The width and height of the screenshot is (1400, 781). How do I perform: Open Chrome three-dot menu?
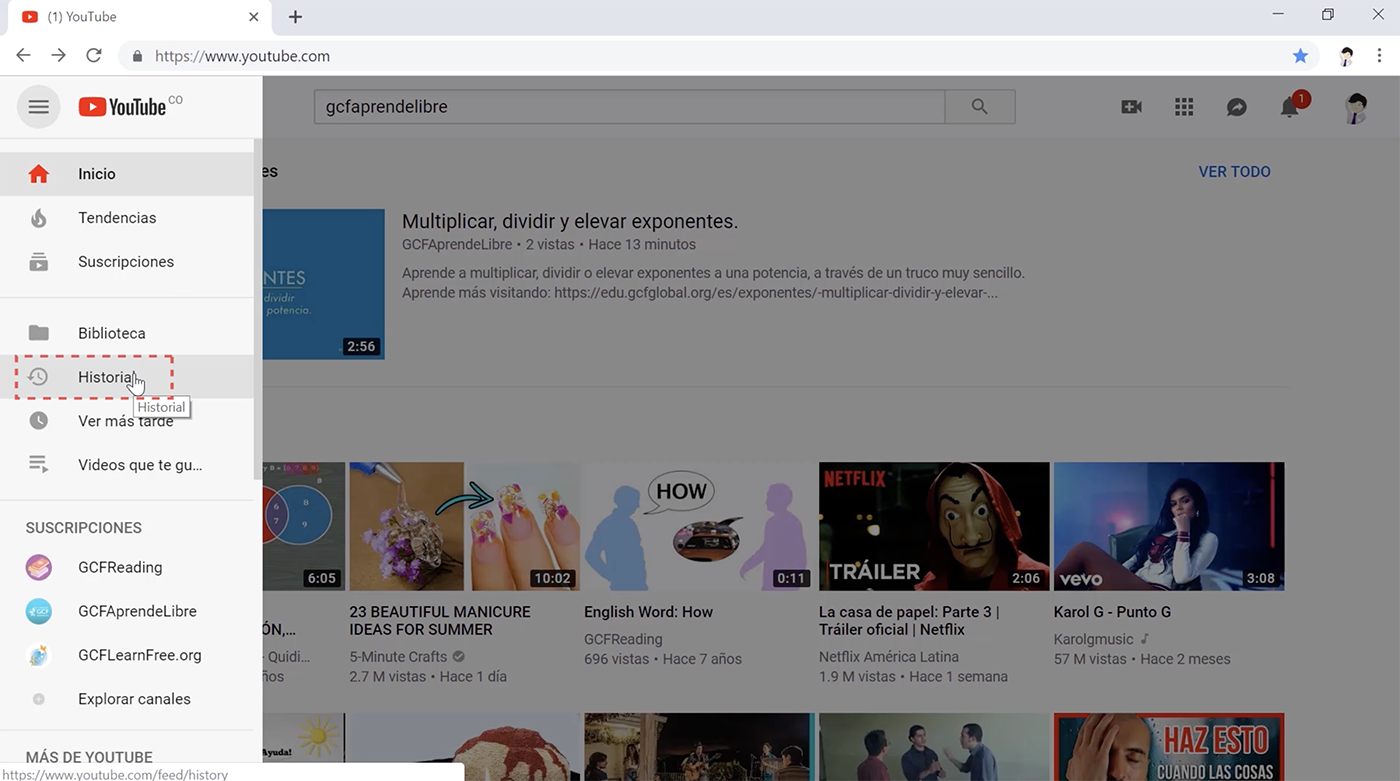(1379, 56)
